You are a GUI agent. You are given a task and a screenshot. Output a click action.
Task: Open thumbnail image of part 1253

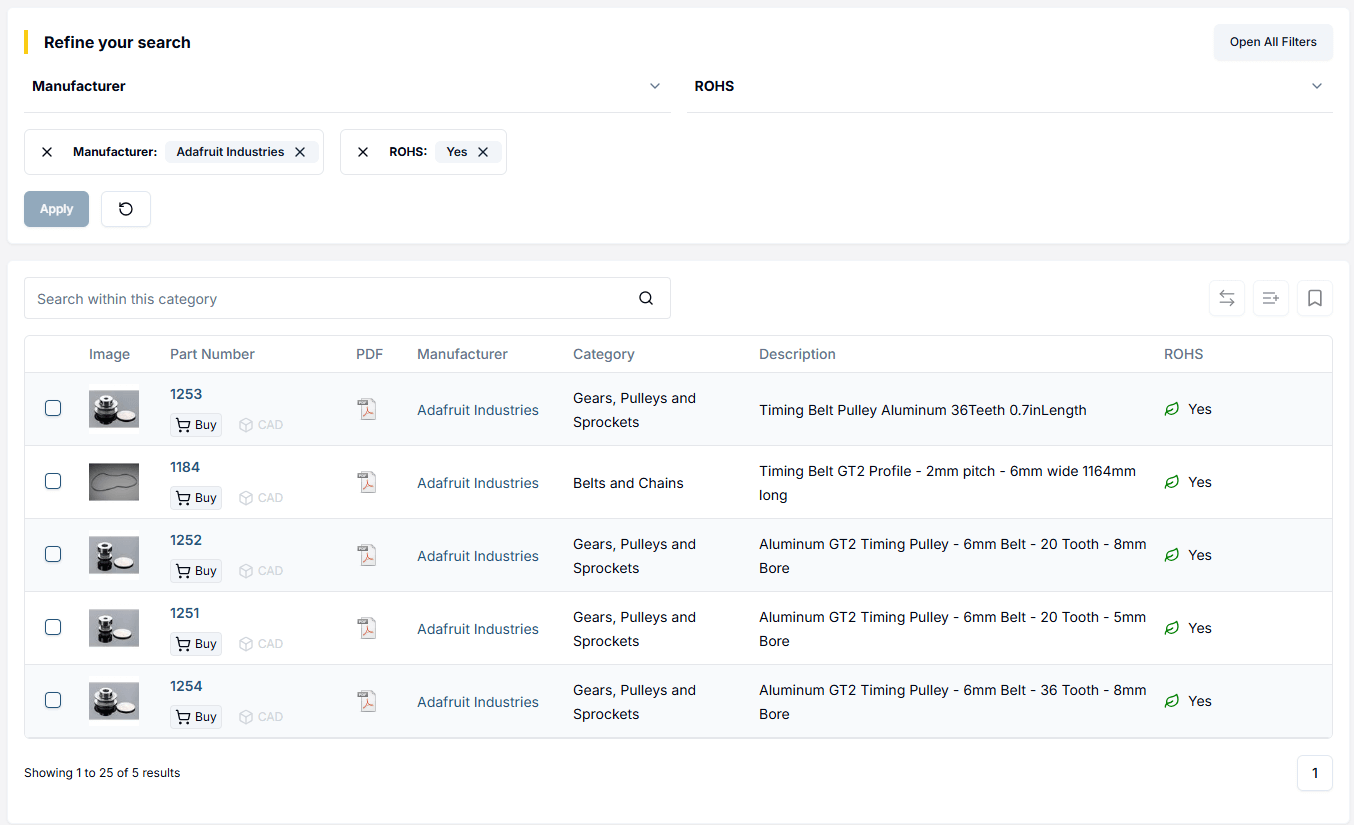(x=114, y=409)
